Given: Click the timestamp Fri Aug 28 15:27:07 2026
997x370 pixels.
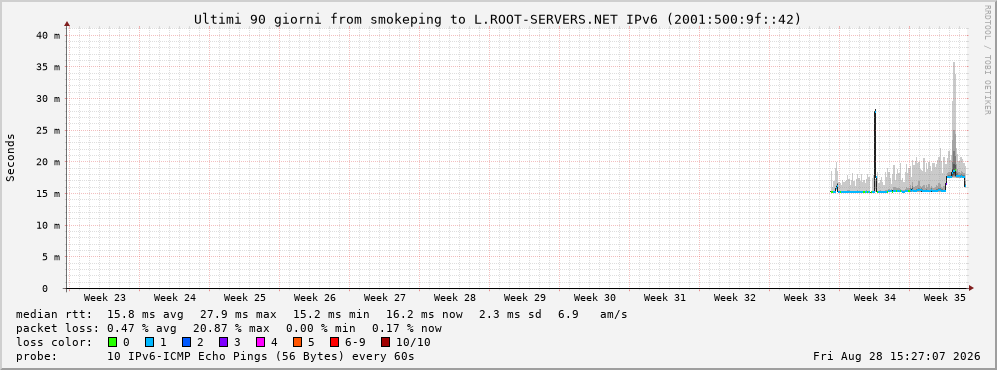Looking at the screenshot, I should point(897,356).
